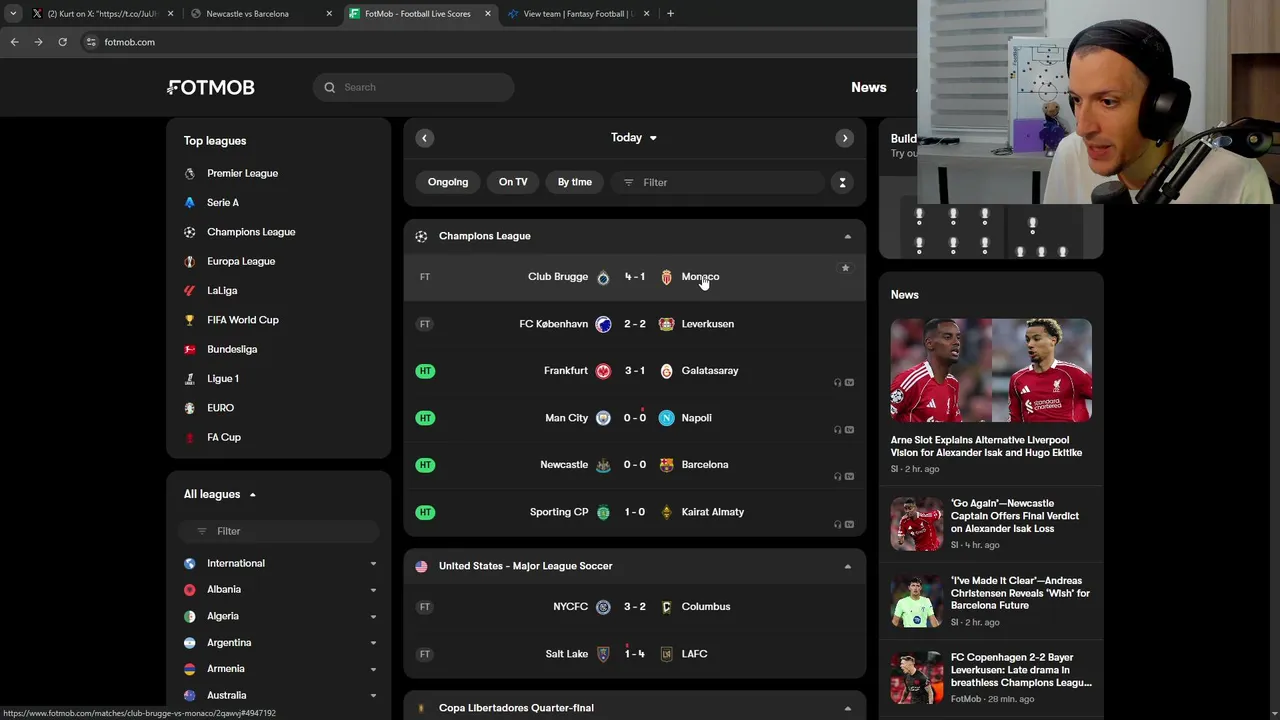The image size is (1280, 720).
Task: Click the Serie A league icon
Action: pos(189,202)
